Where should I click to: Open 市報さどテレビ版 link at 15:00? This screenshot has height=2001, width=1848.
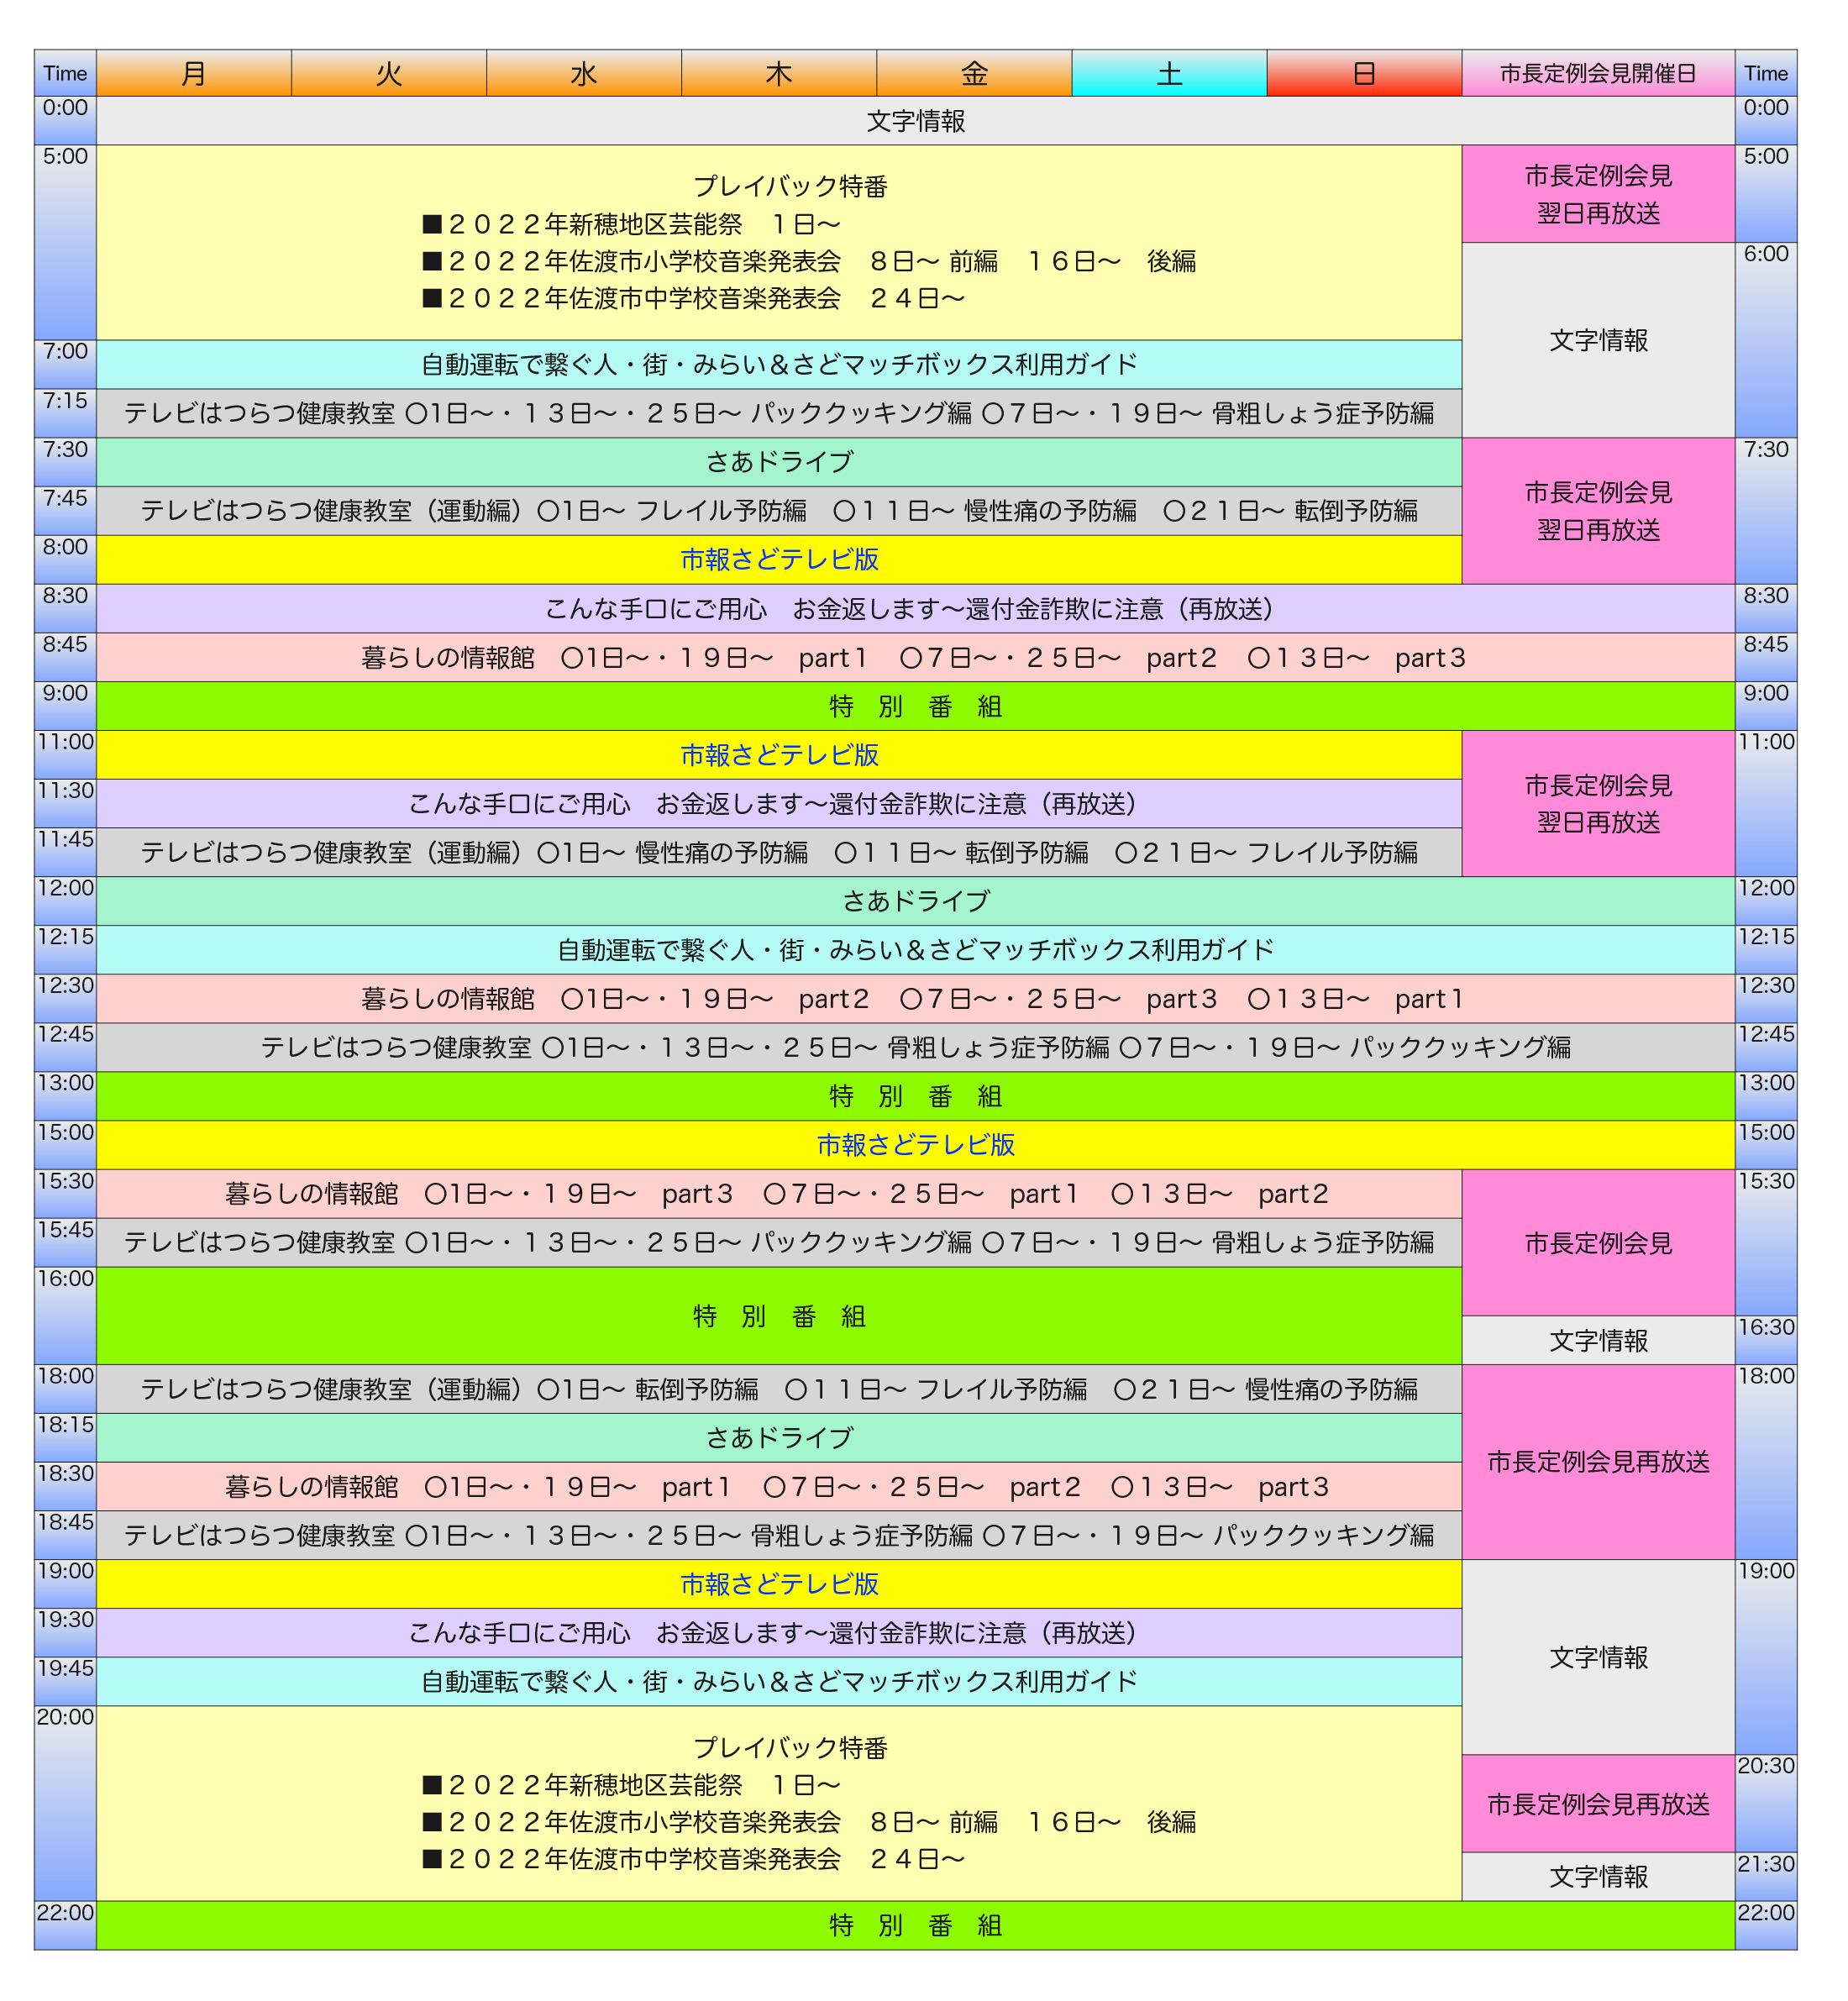coord(915,1144)
